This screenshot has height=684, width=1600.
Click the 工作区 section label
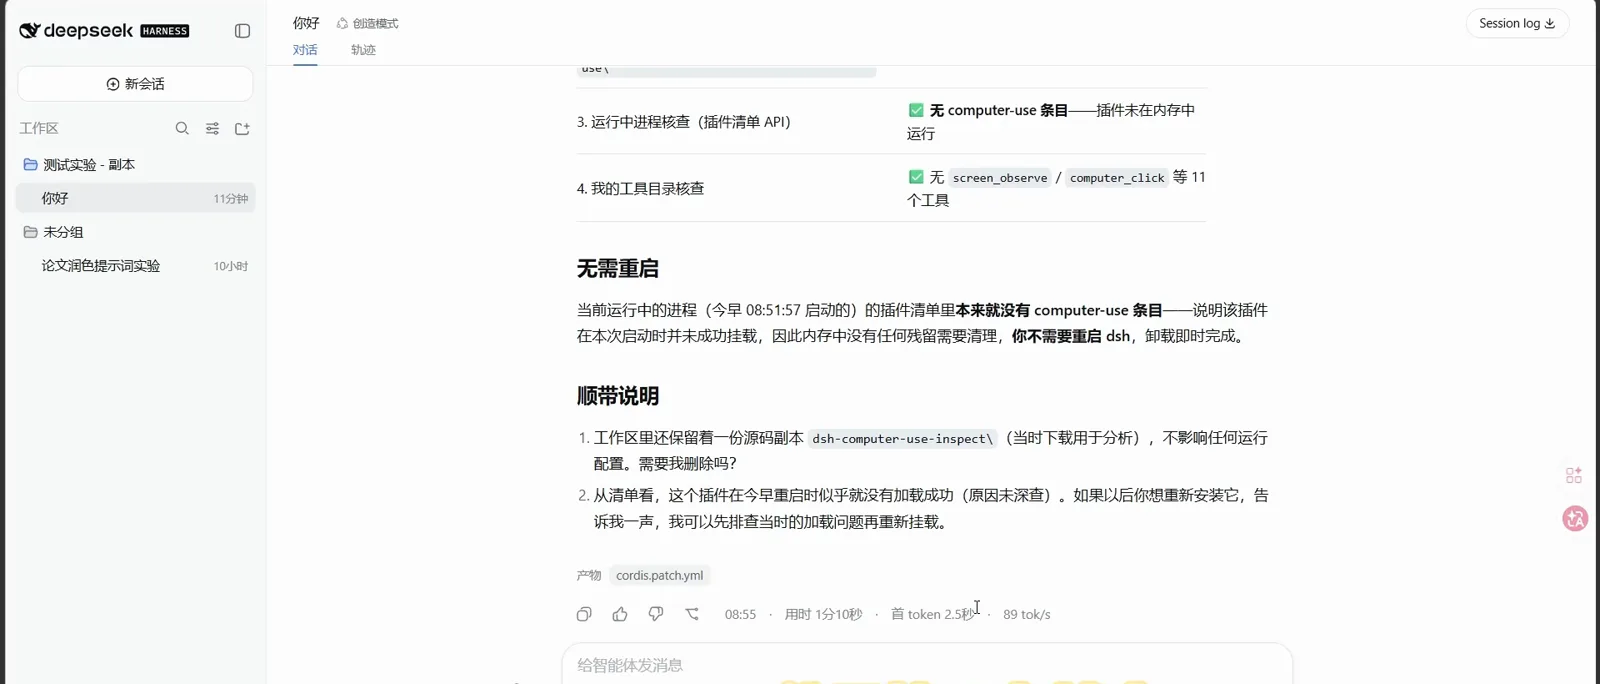pyautogui.click(x=39, y=128)
